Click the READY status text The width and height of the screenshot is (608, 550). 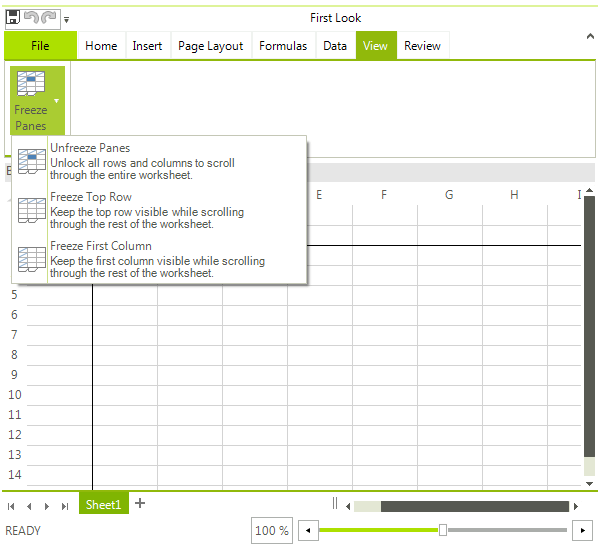(x=23, y=531)
